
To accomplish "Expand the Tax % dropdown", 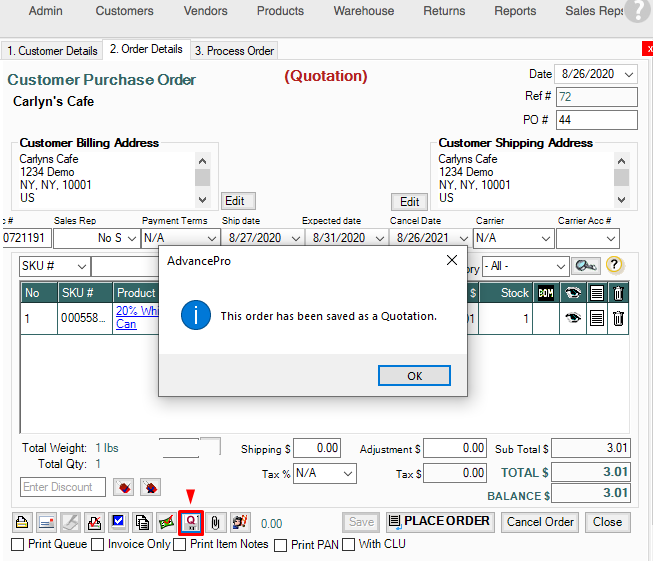I will click(348, 473).
